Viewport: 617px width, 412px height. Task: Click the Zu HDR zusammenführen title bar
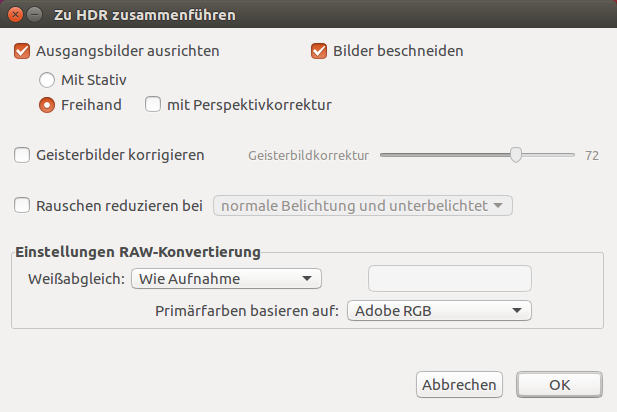pos(300,15)
